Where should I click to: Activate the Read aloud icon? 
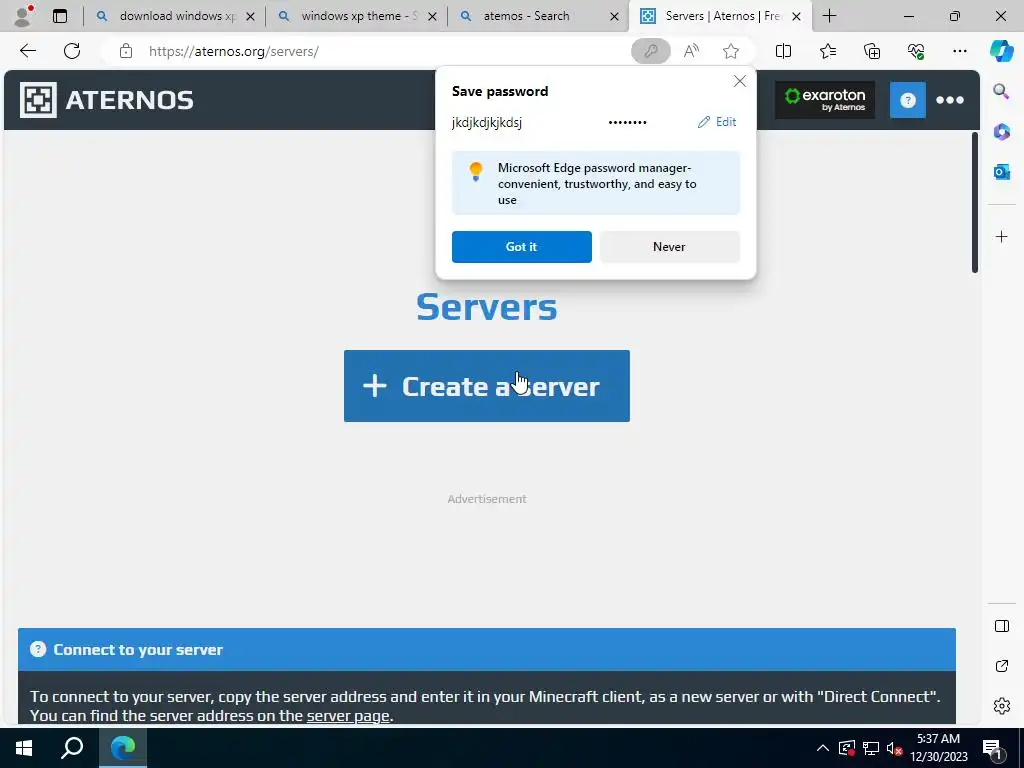[691, 51]
